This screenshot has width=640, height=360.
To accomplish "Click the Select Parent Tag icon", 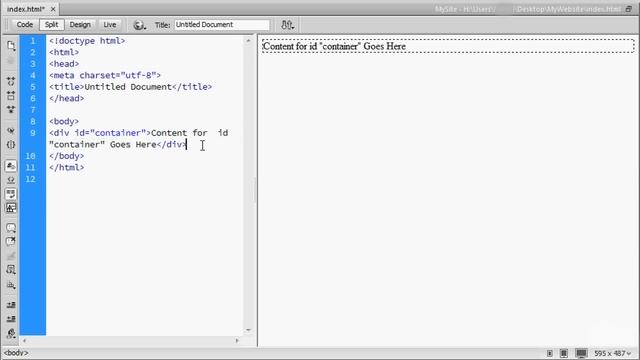I will 11,131.
